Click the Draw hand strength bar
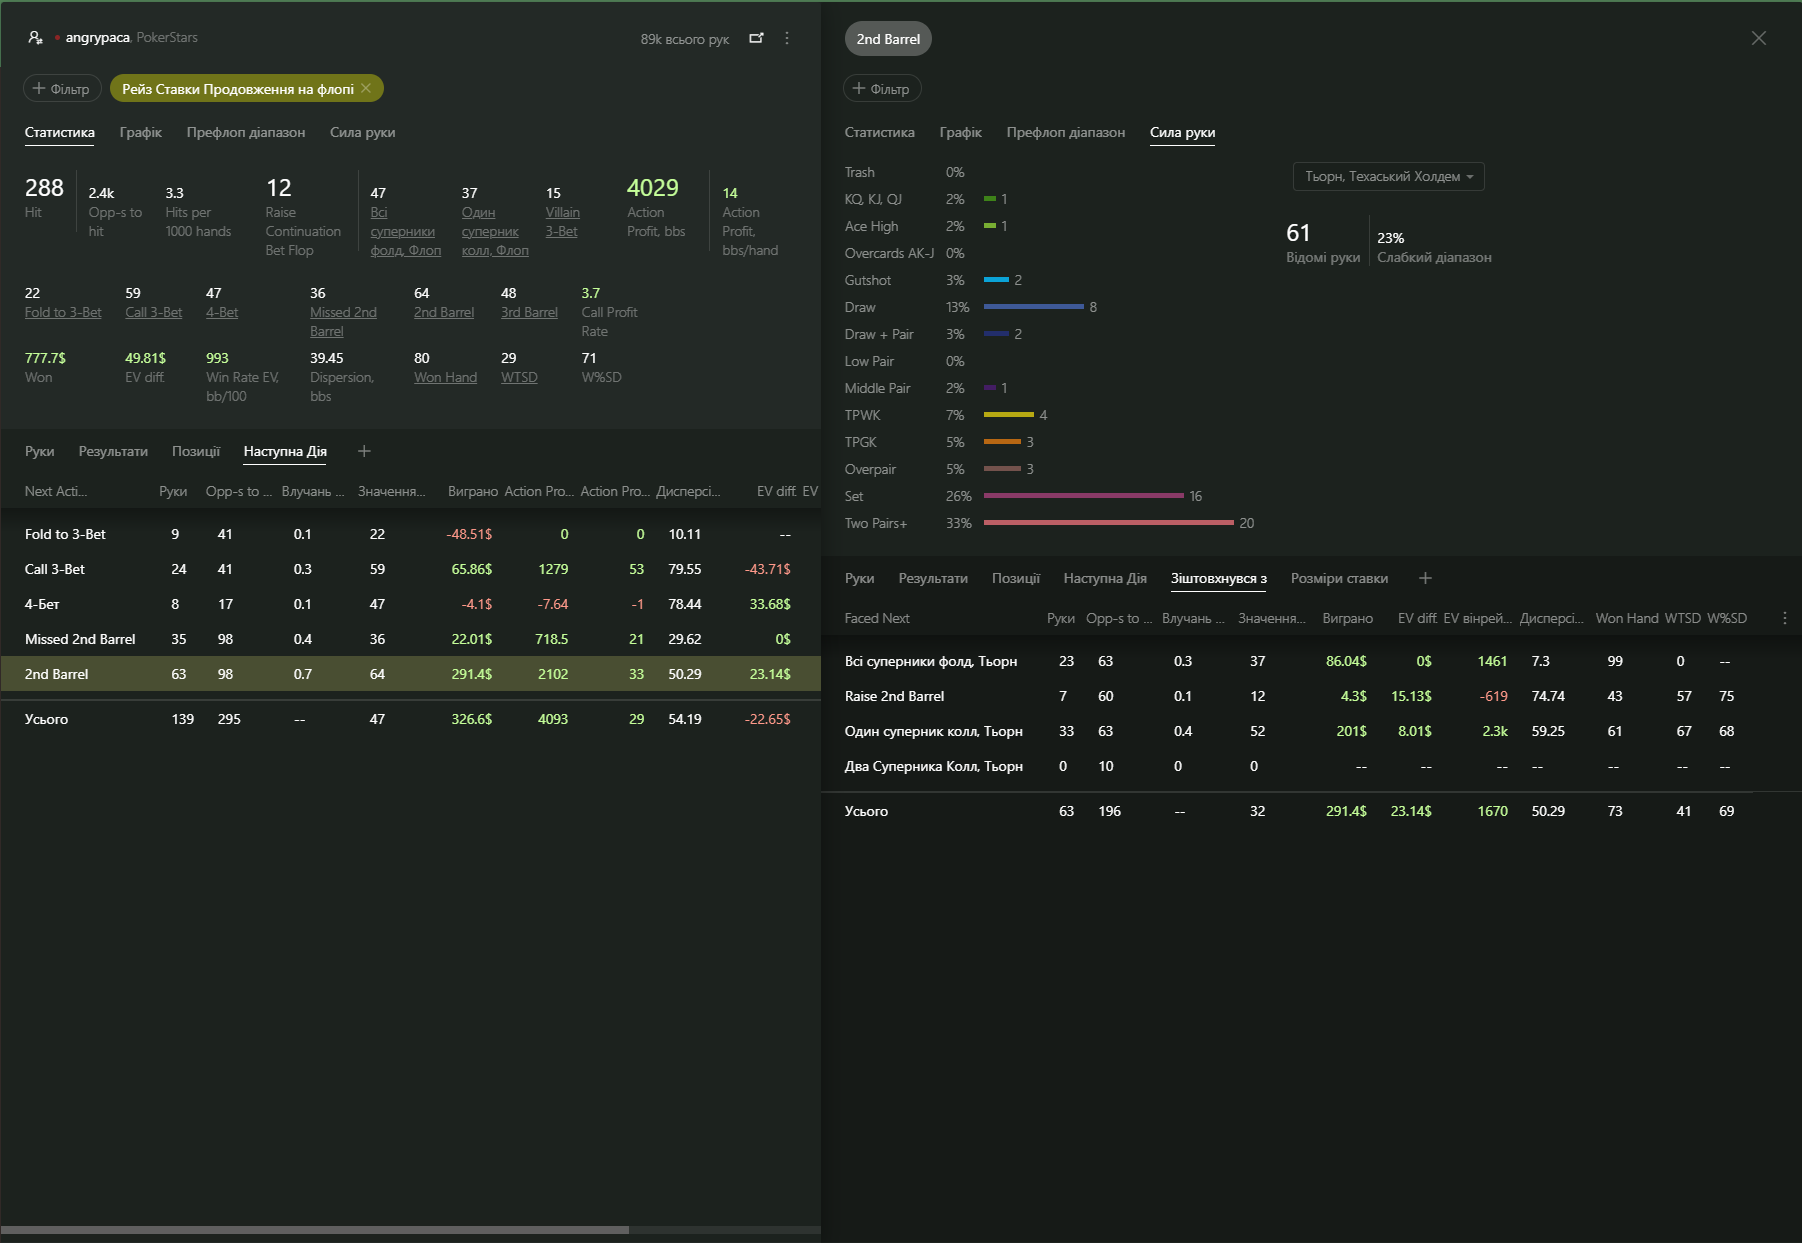 [x=1033, y=307]
